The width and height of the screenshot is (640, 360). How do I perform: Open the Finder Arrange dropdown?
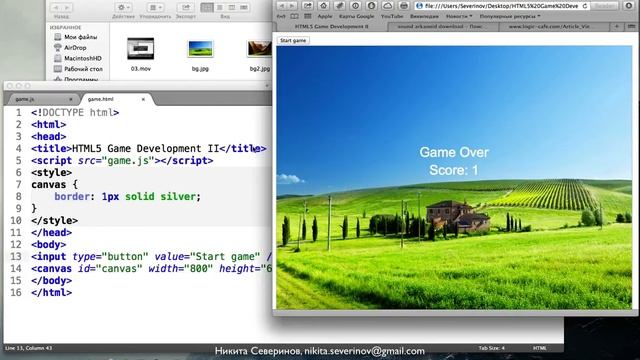click(155, 7)
